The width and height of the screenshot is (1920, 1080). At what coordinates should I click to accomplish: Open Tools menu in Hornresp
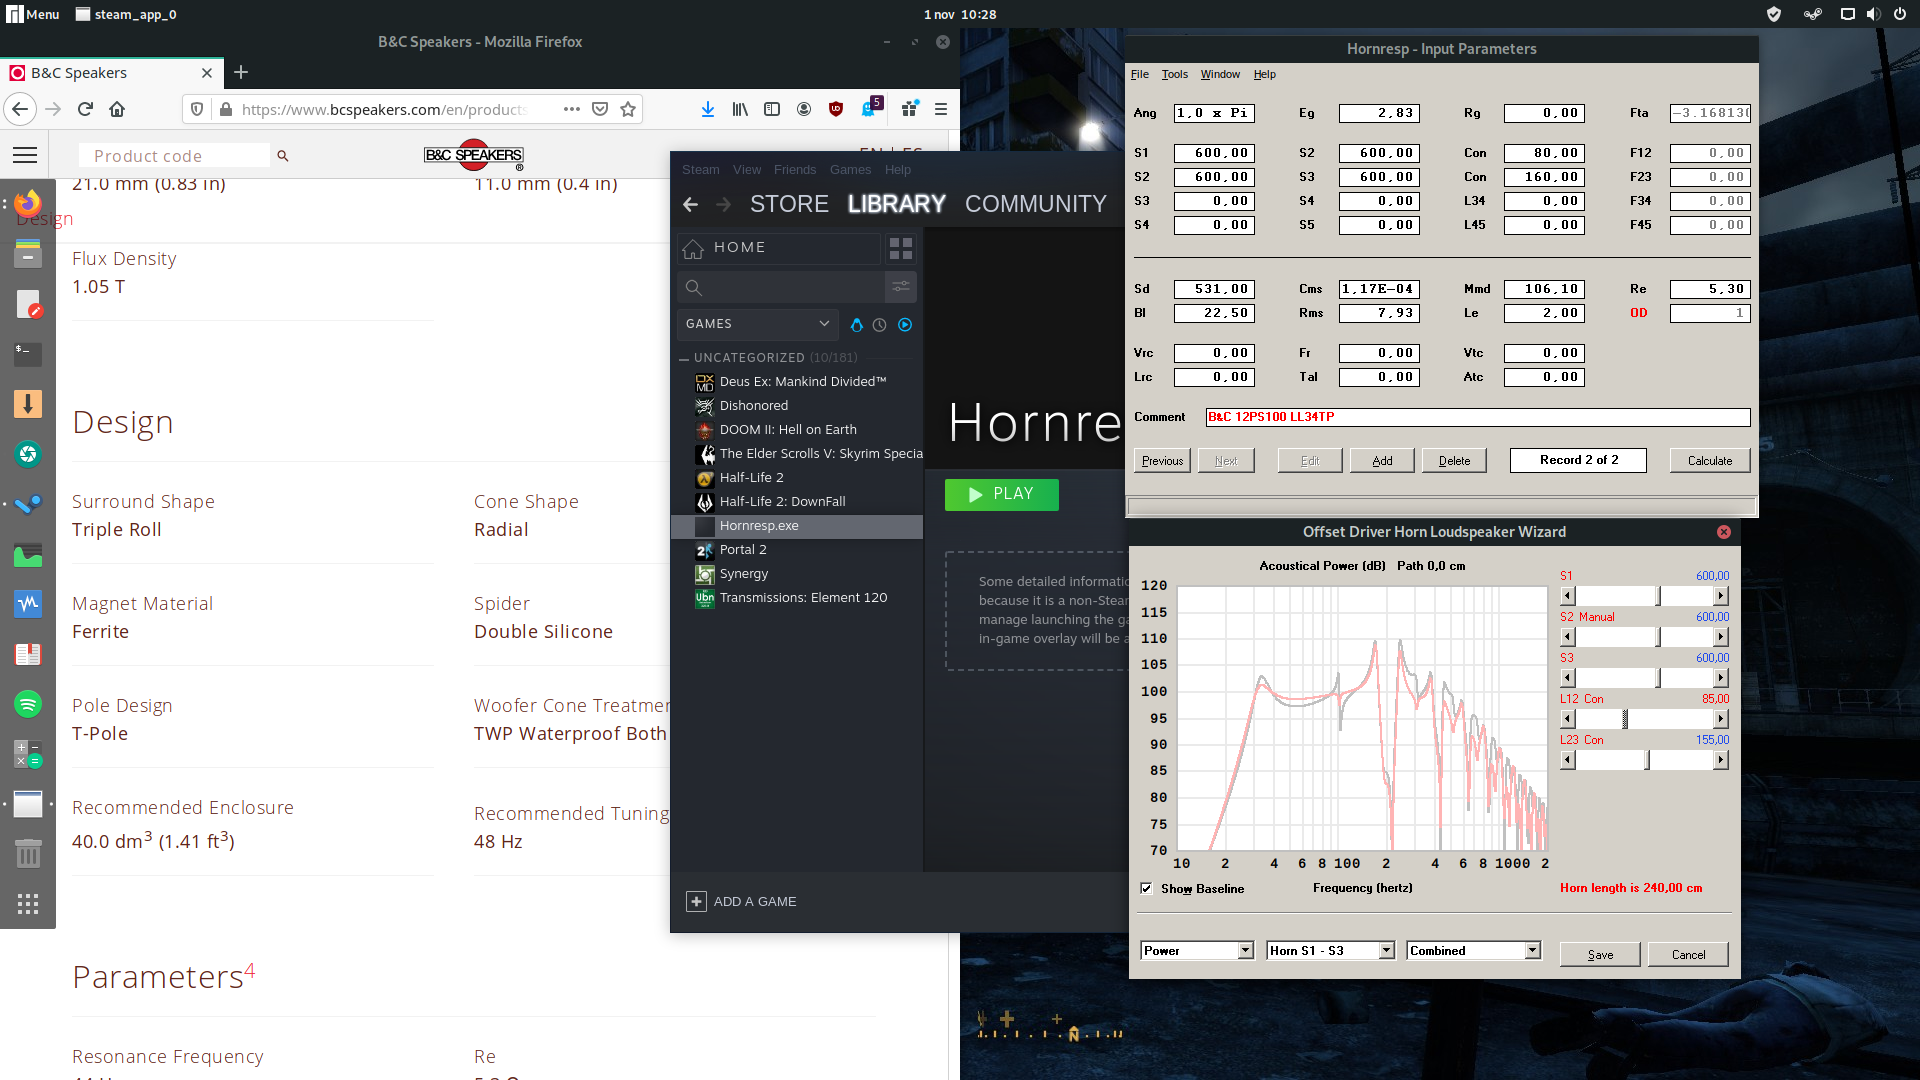click(x=1174, y=74)
